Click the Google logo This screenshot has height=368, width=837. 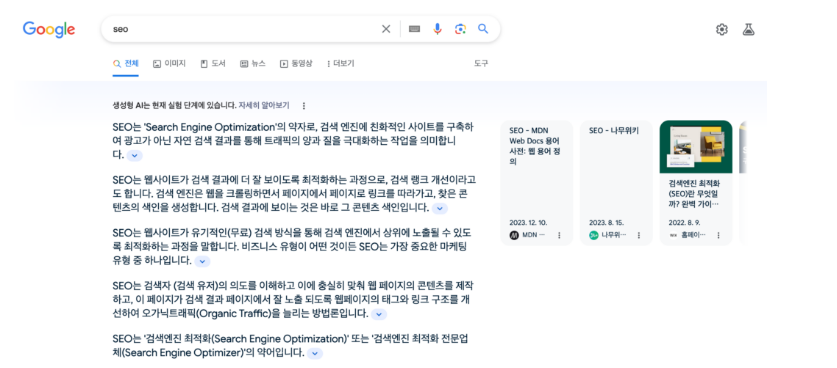pyautogui.click(x=49, y=29)
